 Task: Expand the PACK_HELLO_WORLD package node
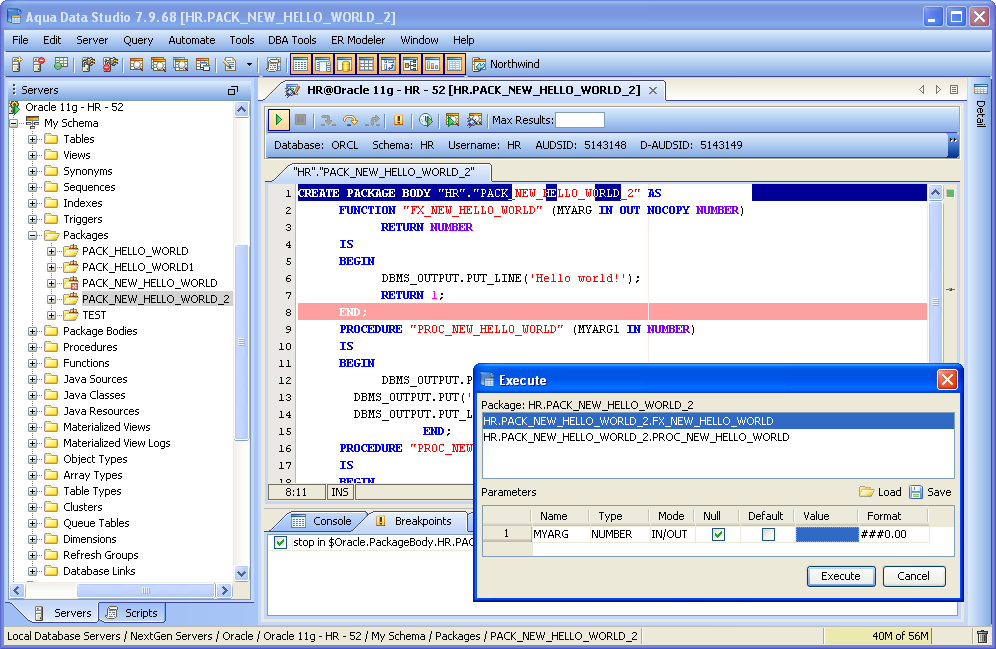pos(52,251)
